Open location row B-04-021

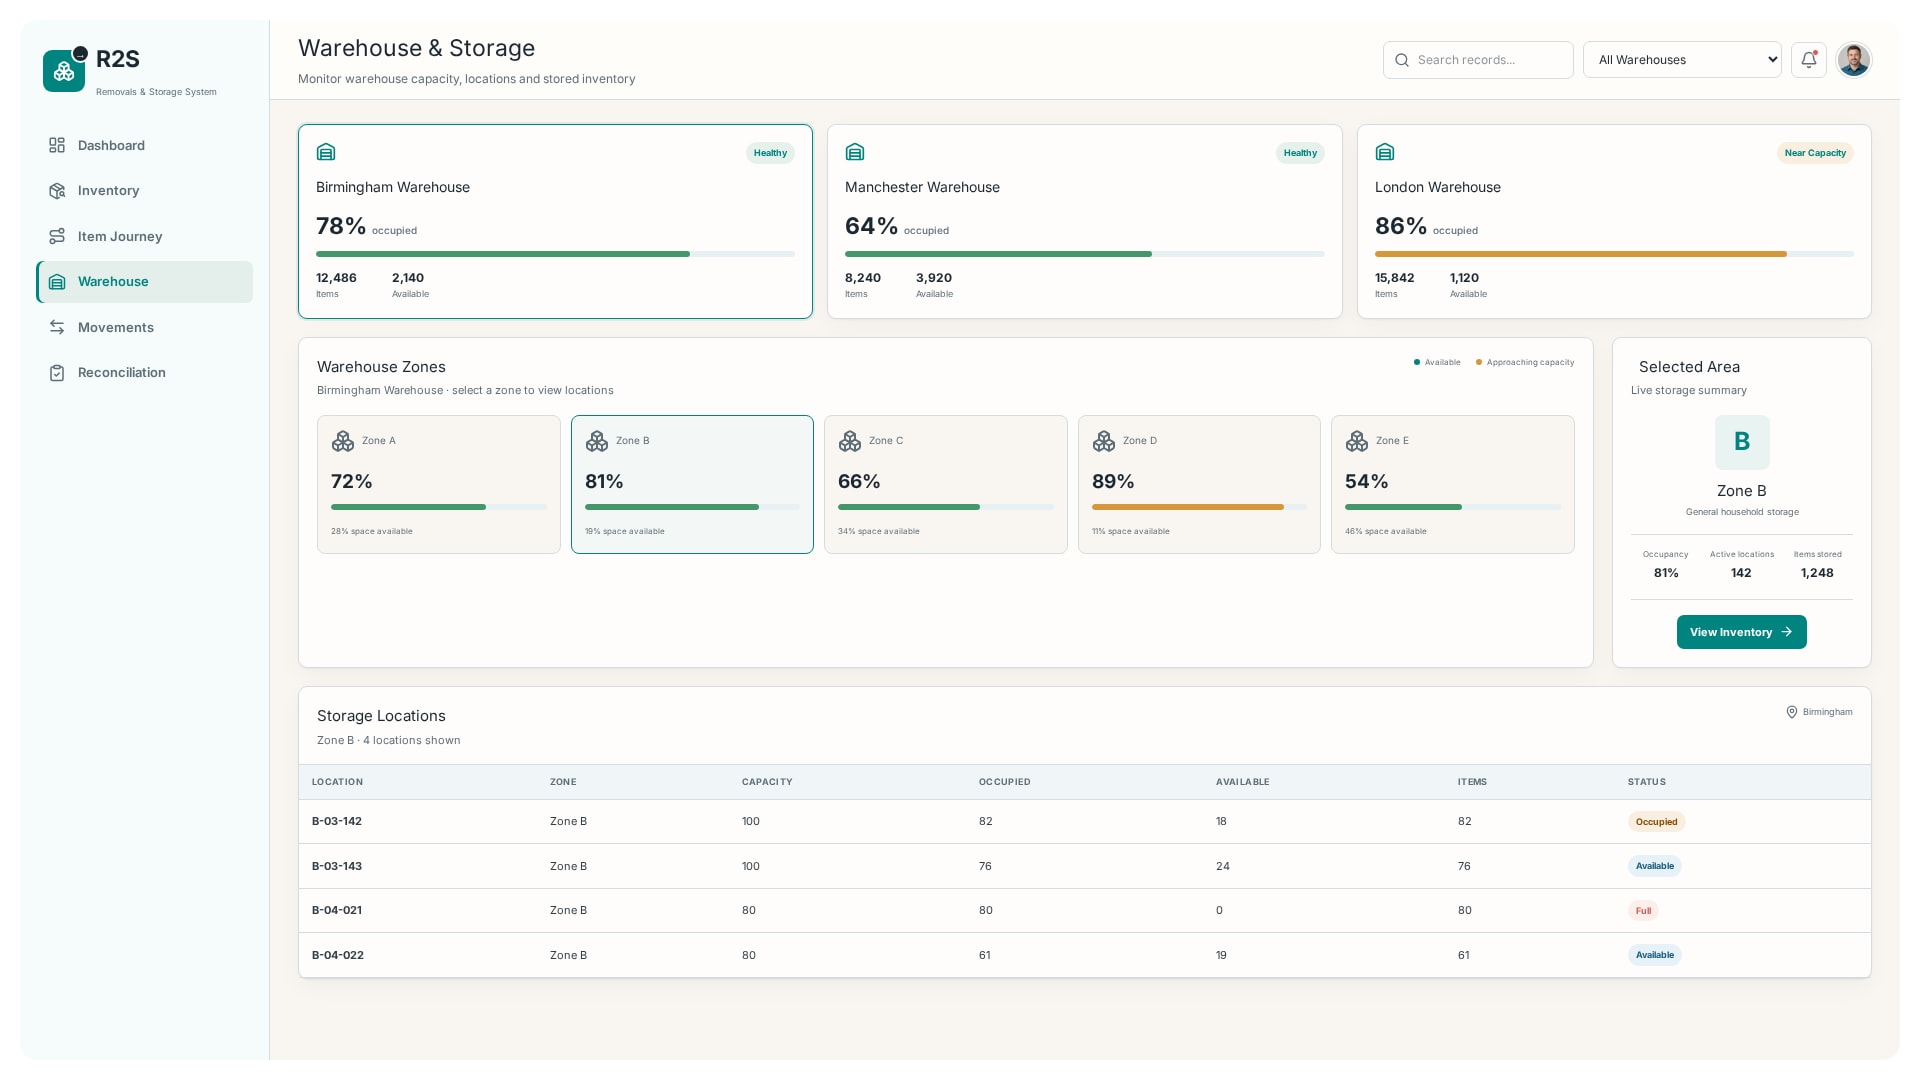pyautogui.click(x=1085, y=911)
